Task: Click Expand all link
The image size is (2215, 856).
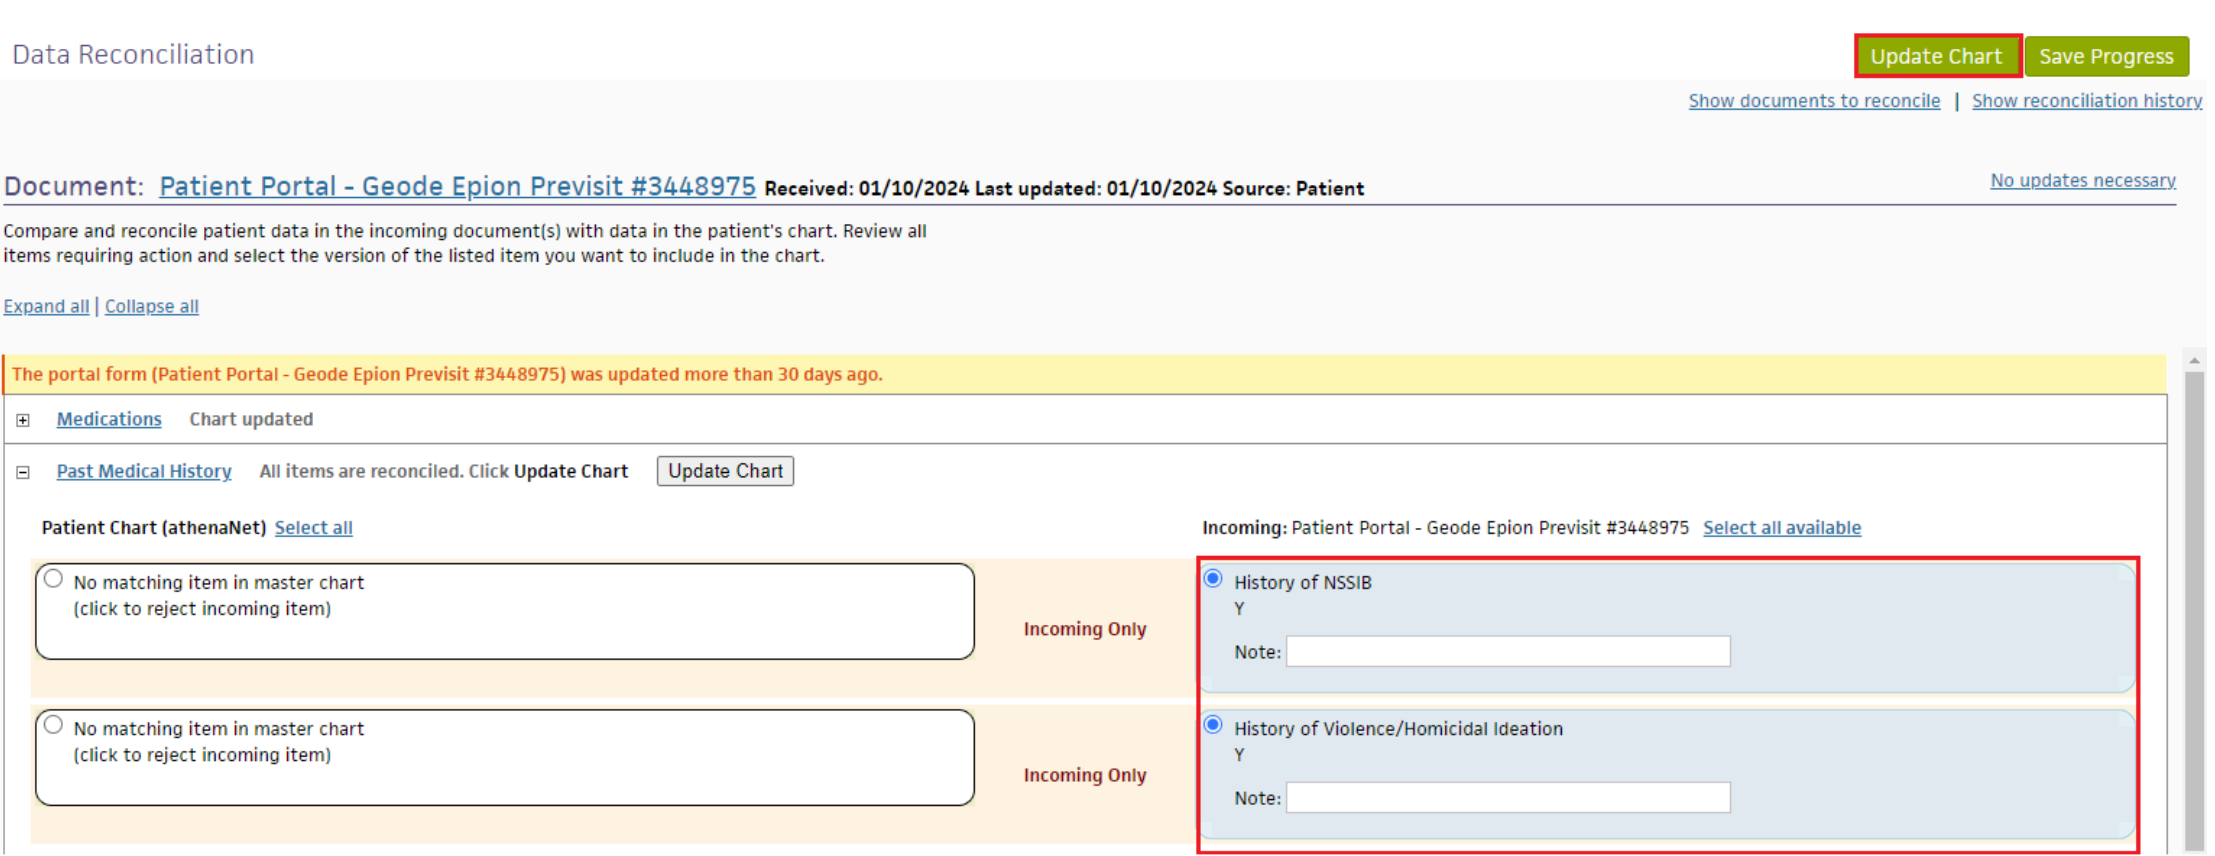Action: point(46,306)
